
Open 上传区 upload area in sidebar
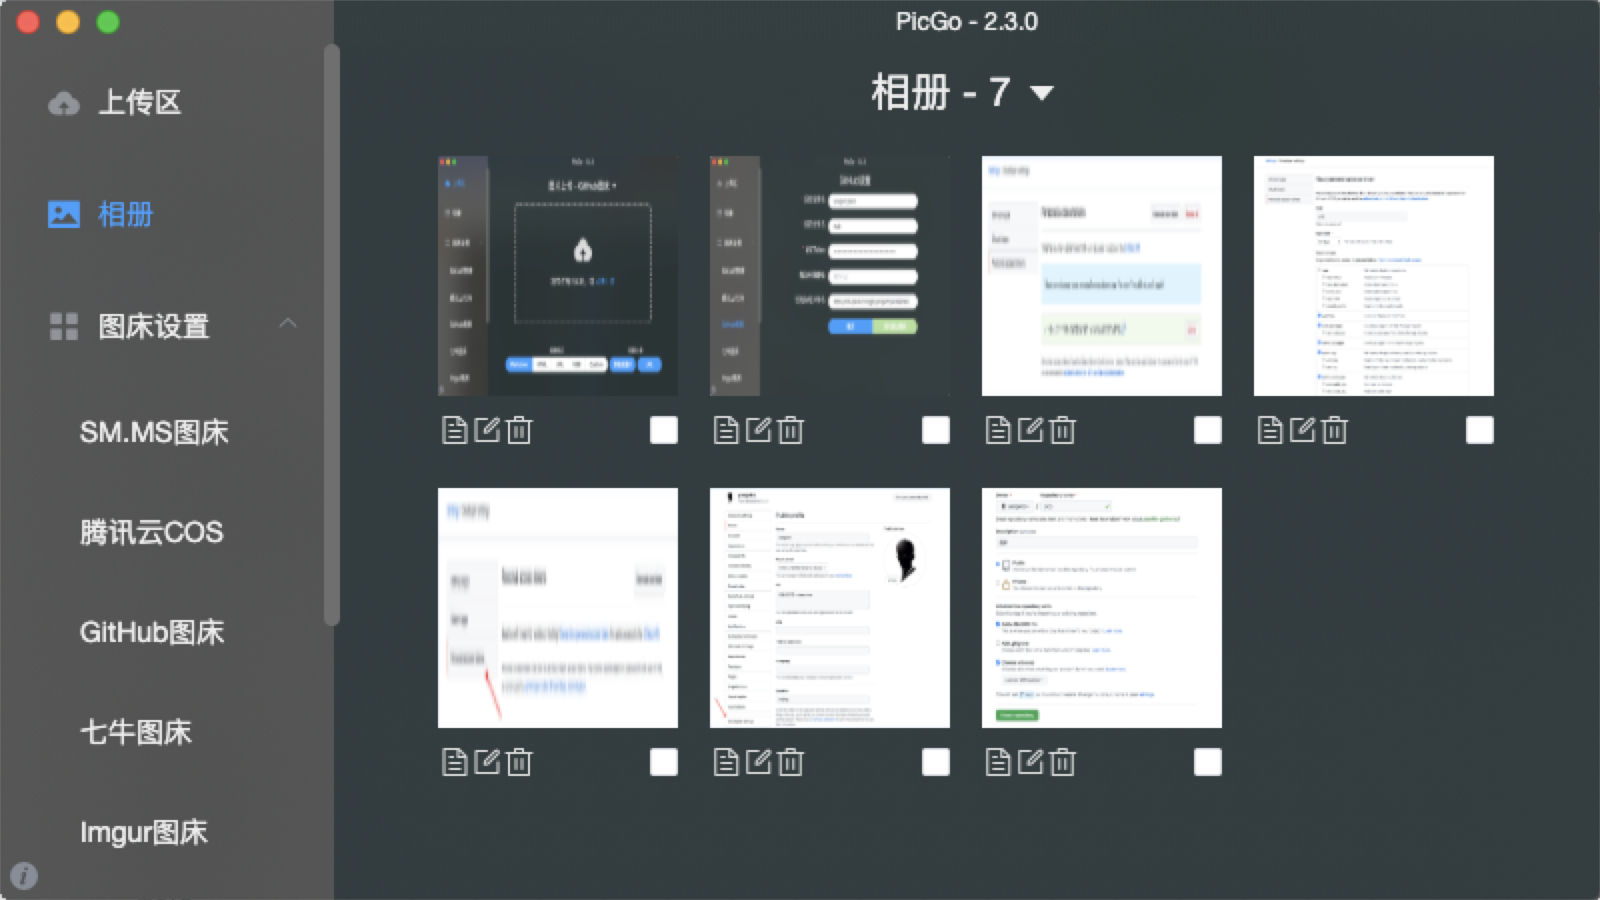(x=138, y=102)
